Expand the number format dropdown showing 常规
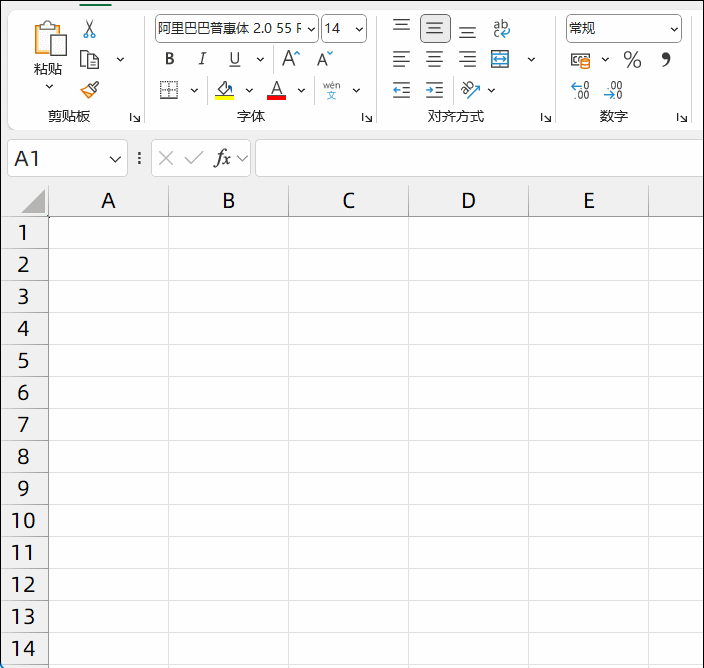The height and width of the screenshot is (668, 704). click(x=674, y=29)
